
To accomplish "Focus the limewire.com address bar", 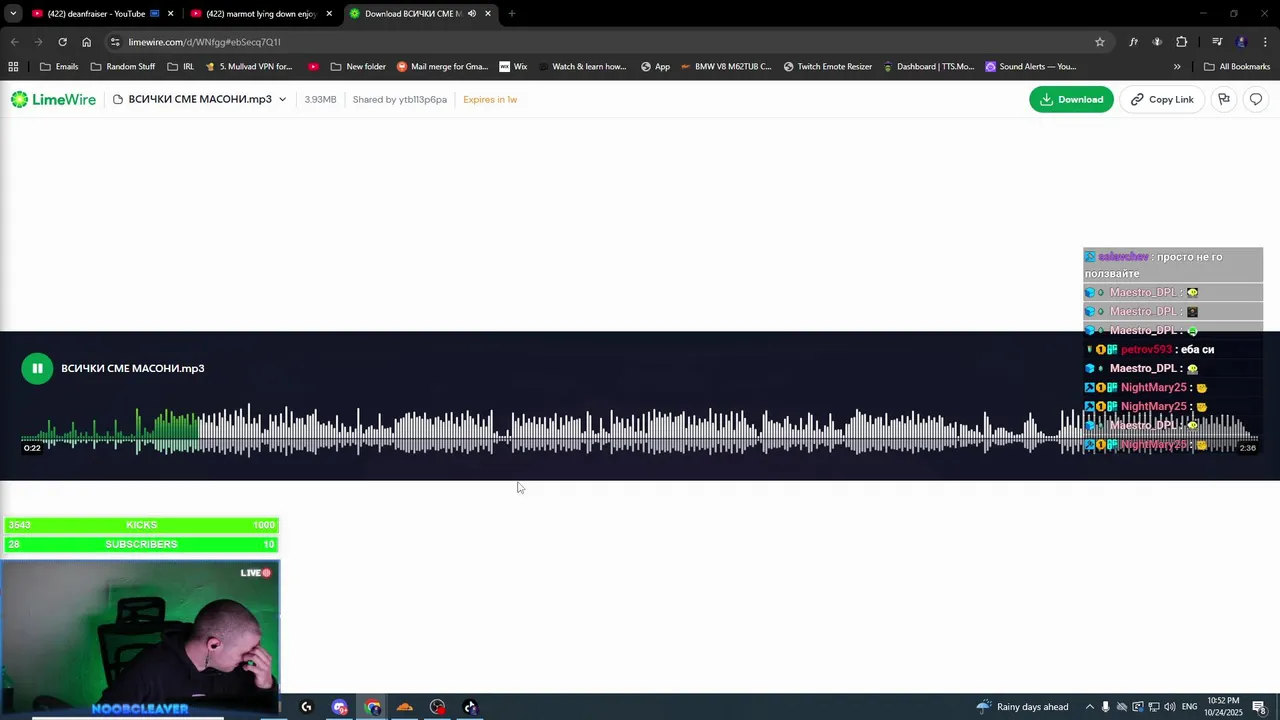I will [600, 42].
